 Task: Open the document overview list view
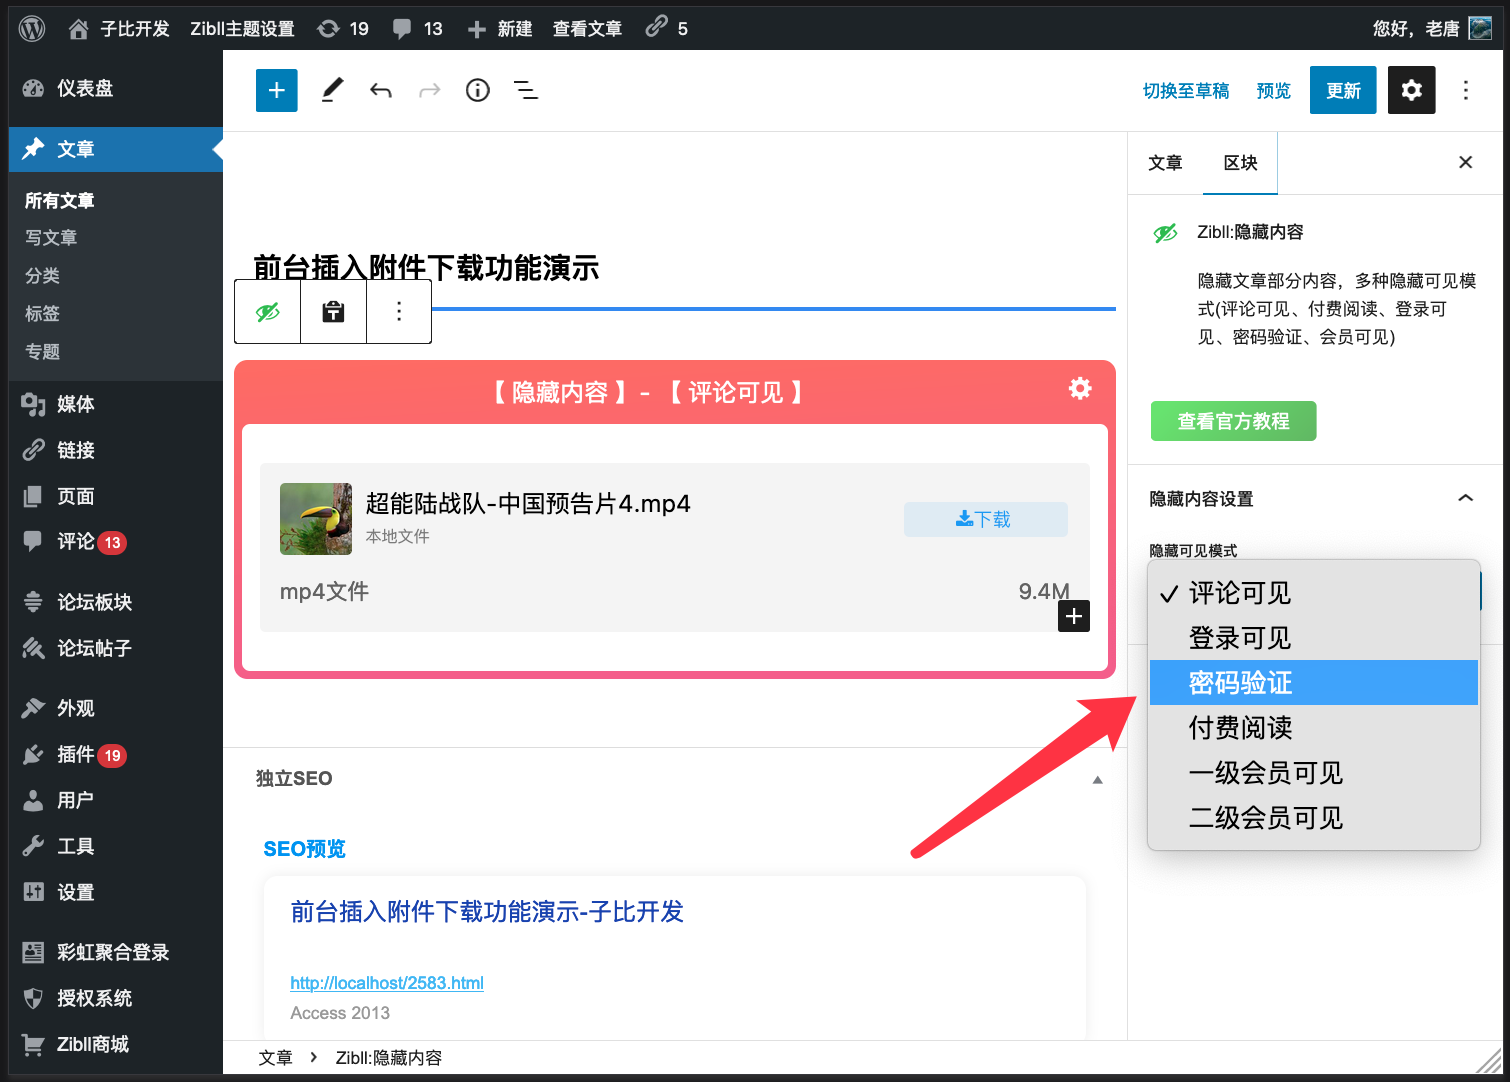(525, 90)
